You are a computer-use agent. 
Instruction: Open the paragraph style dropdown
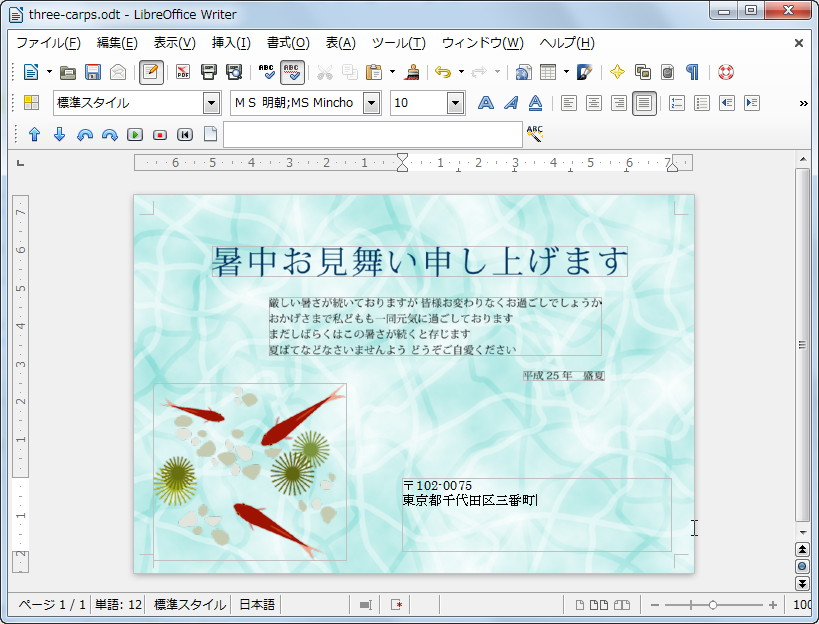pyautogui.click(x=212, y=102)
